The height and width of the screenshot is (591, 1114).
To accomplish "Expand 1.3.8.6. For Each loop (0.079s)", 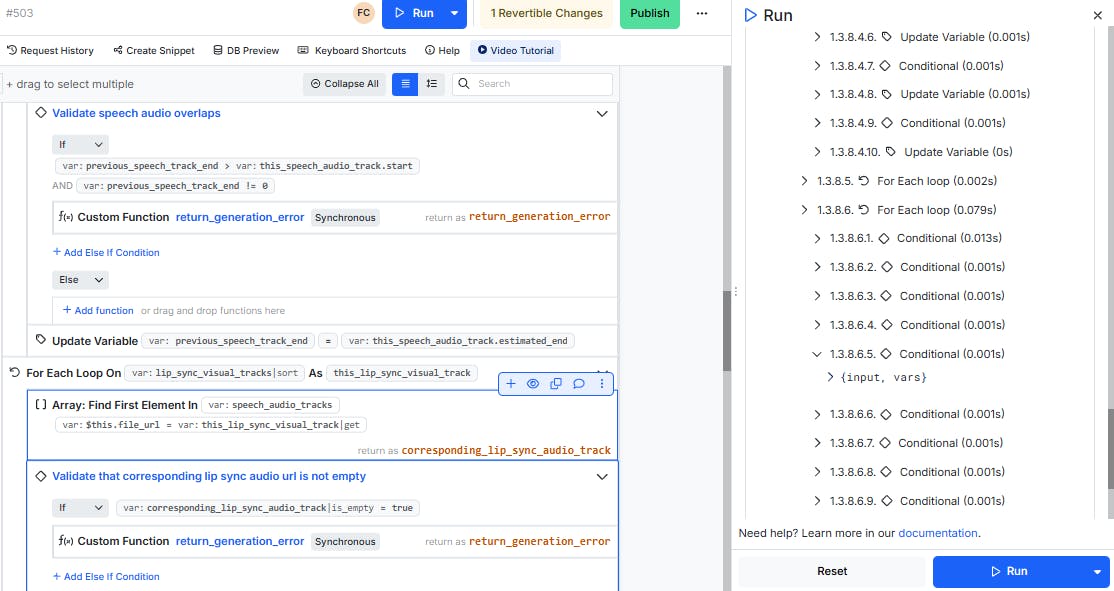I will pyautogui.click(x=804, y=210).
